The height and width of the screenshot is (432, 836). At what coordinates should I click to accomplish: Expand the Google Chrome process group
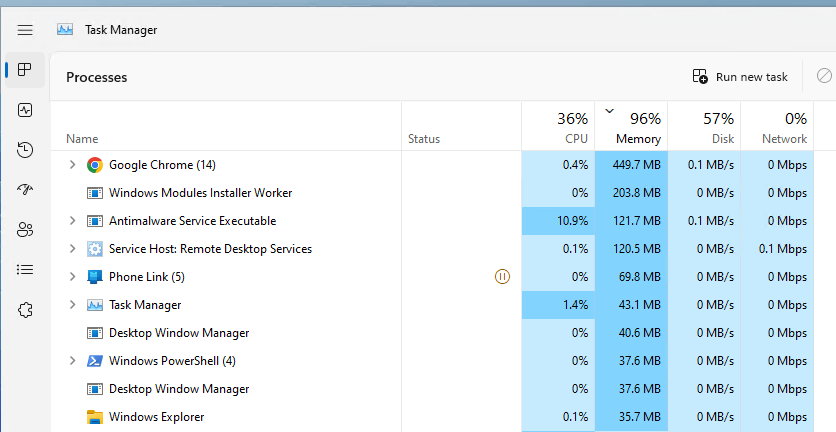(x=71, y=165)
